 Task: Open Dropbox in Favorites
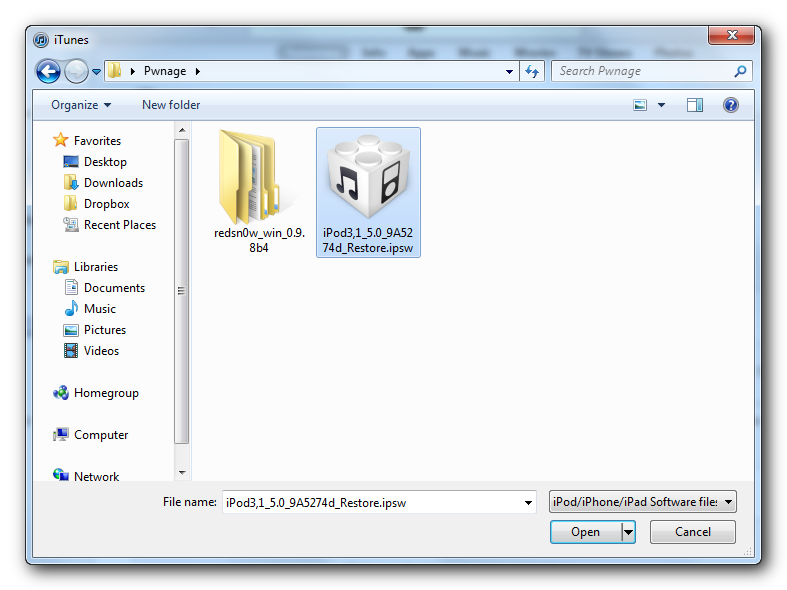pos(106,204)
